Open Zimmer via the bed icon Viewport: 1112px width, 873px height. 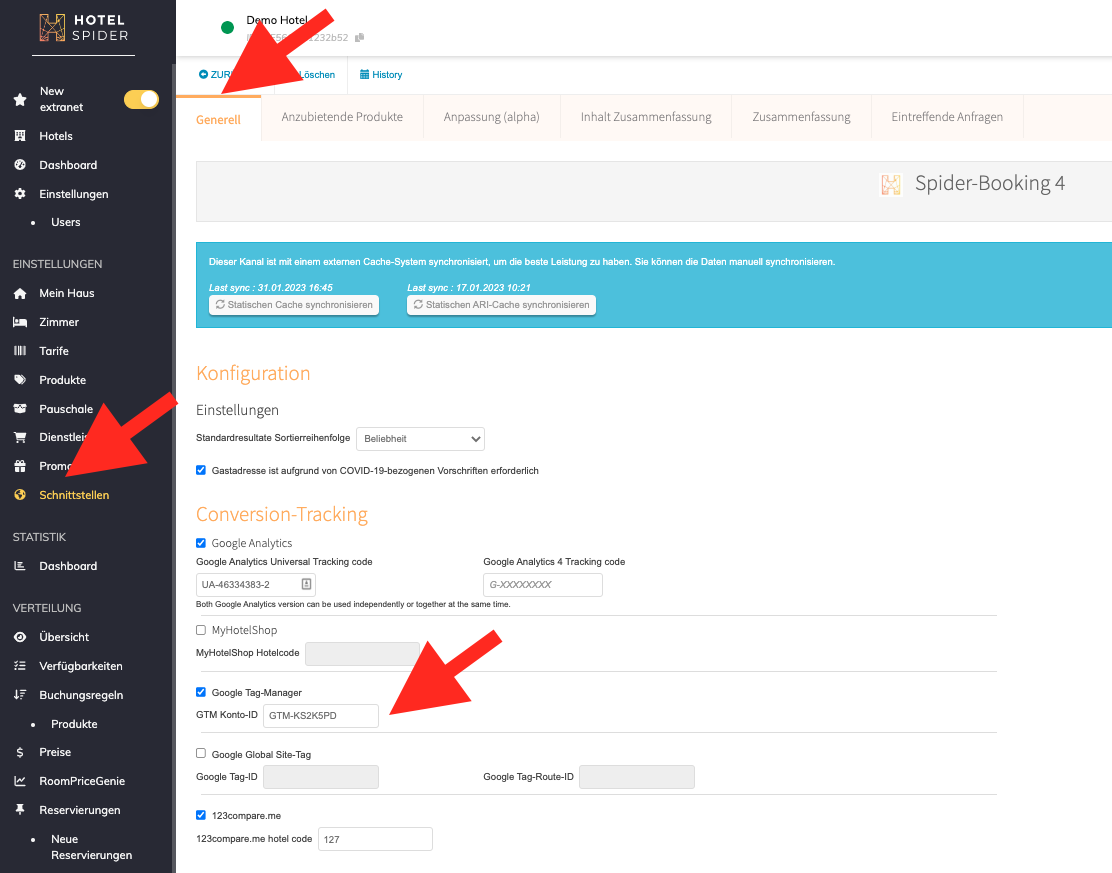20,322
